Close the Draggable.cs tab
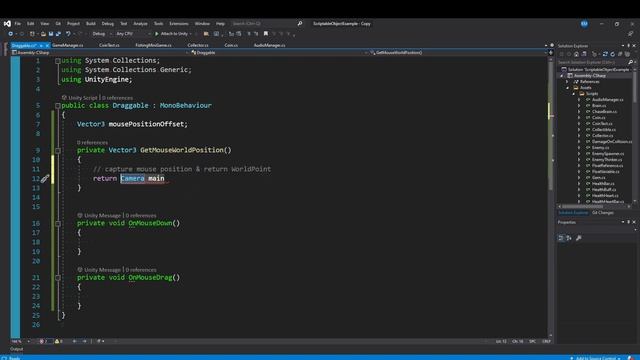 [x=47, y=46]
